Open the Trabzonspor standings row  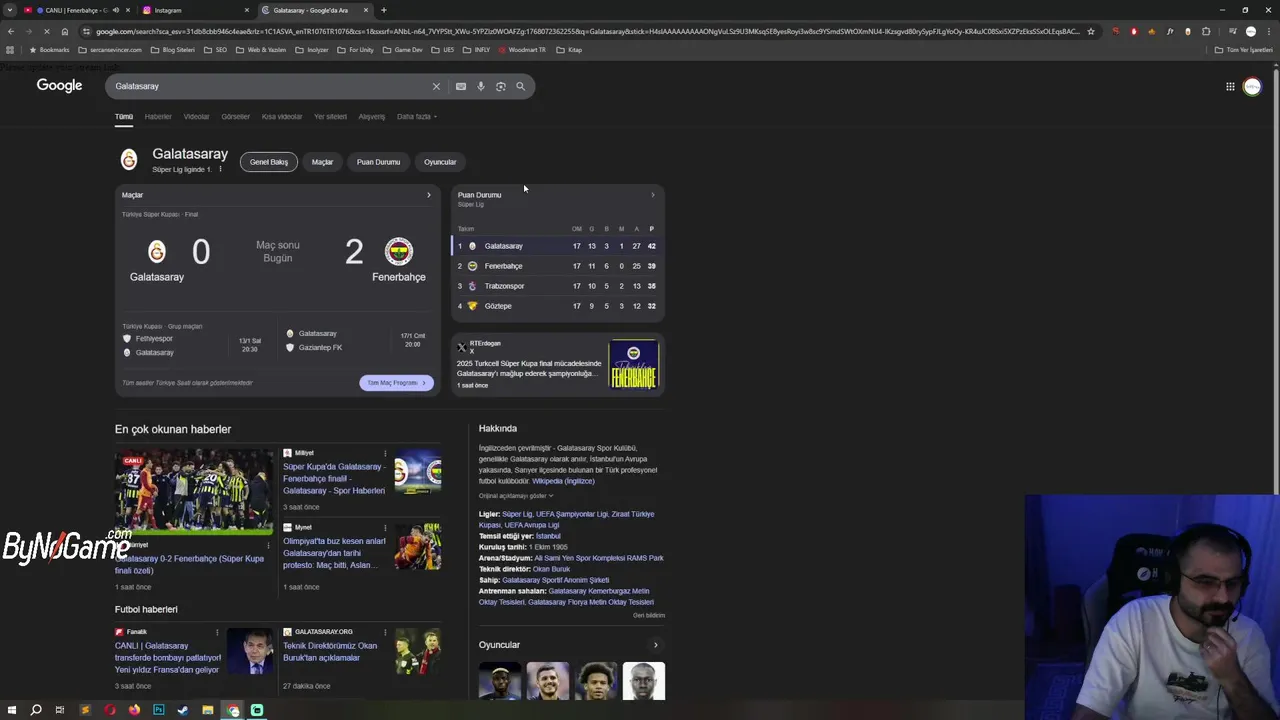(558, 286)
